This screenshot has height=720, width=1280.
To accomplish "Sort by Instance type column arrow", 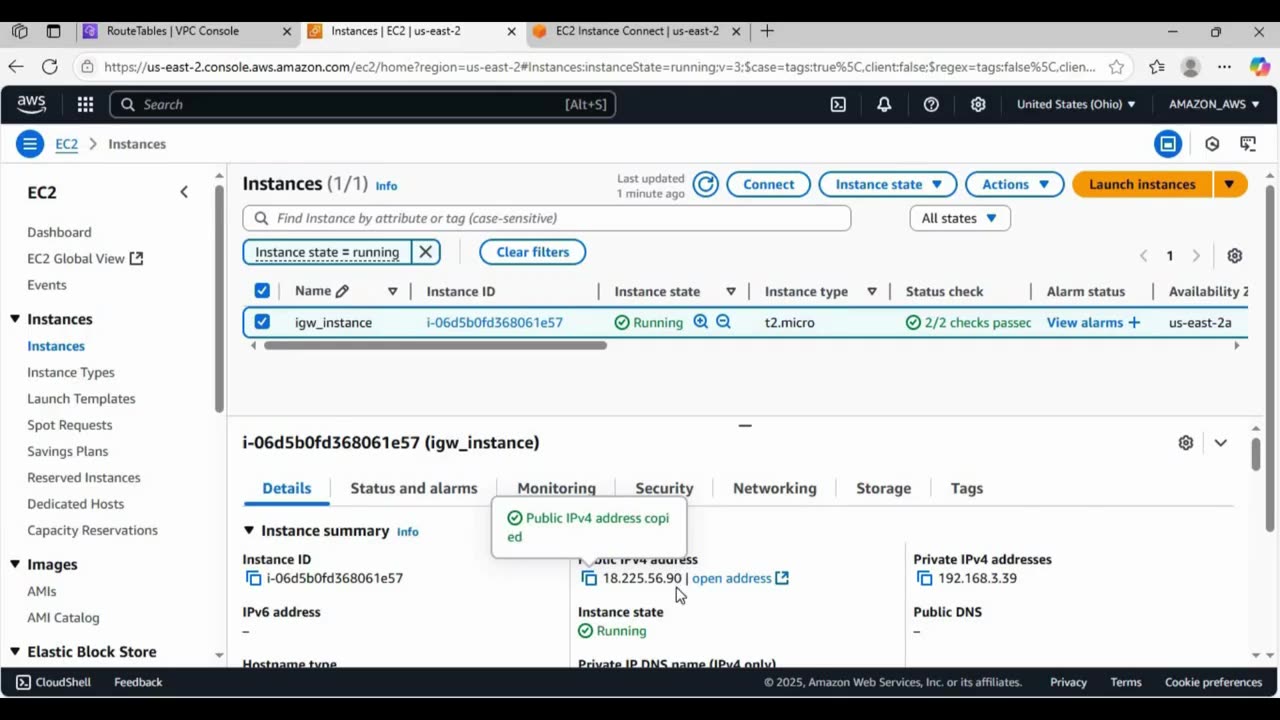I will 872,291.
